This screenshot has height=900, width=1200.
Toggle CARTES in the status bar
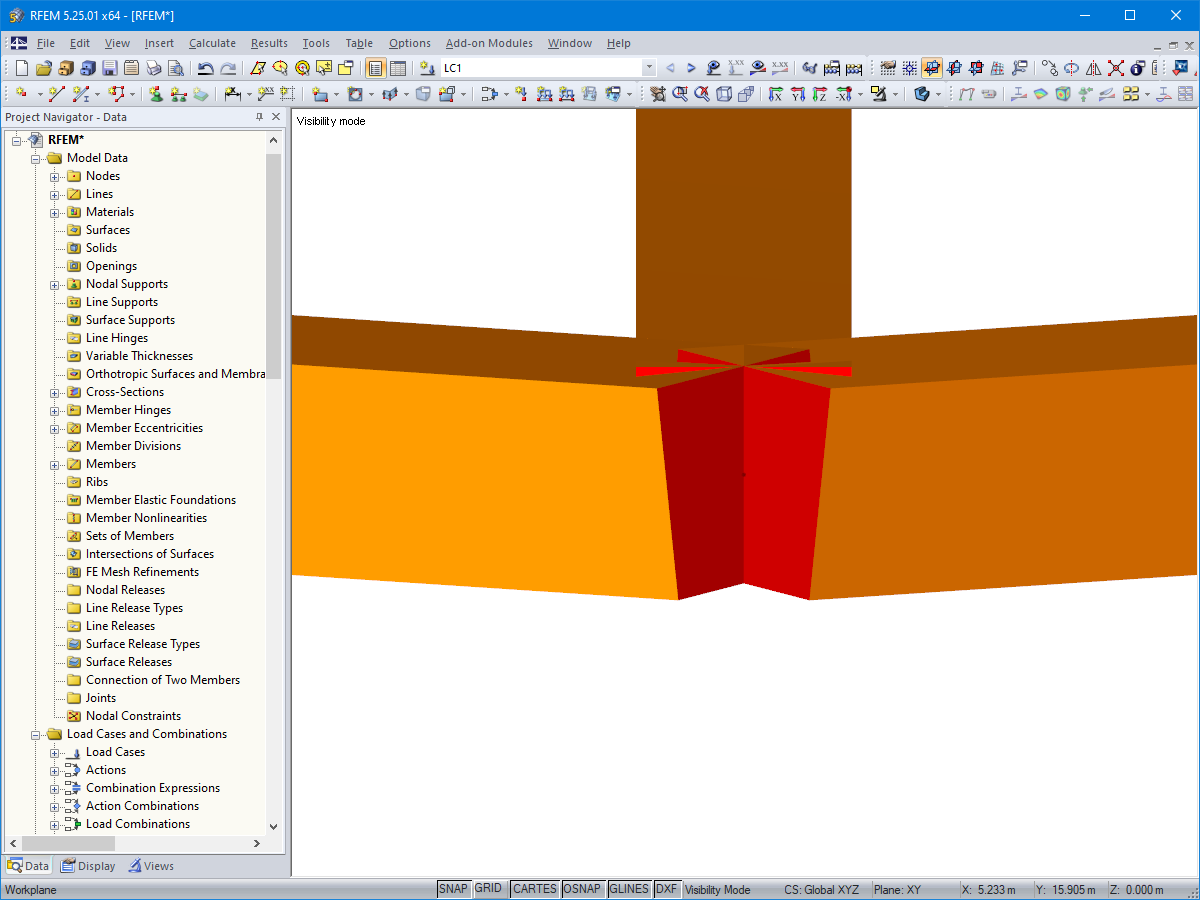[x=534, y=889]
